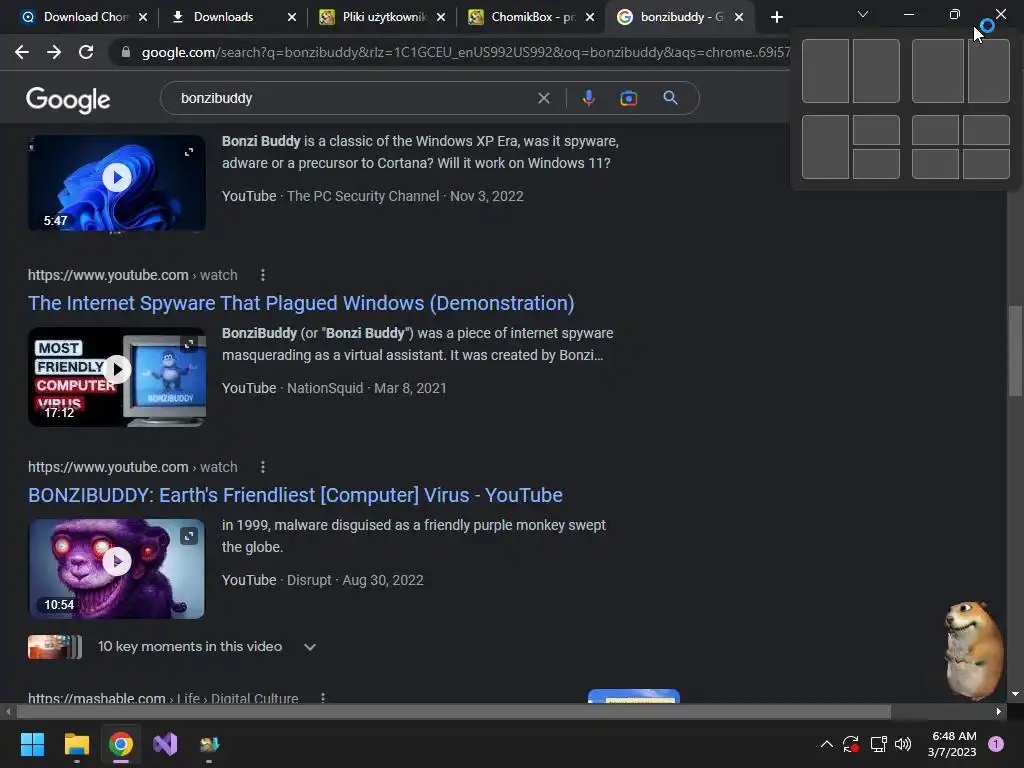Snap window to top-left quadrant of four-grid layout
Image resolution: width=1024 pixels, height=768 pixels.
click(x=935, y=130)
